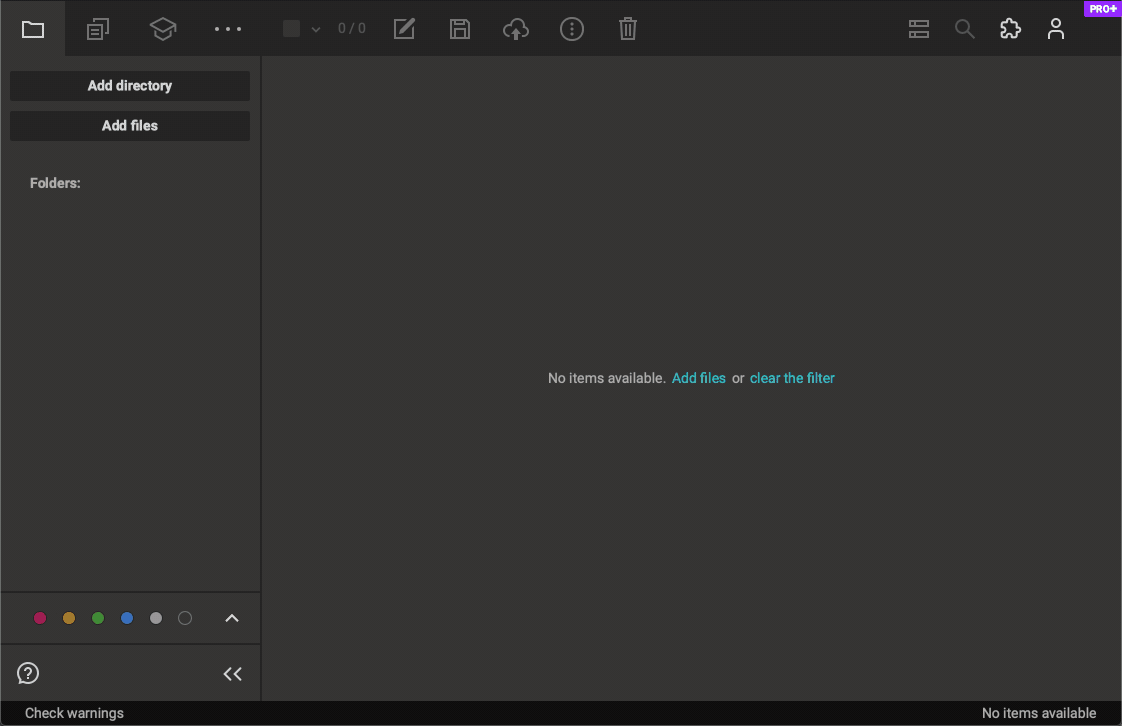
Task: Open the info menu in the toolbar
Action: [x=572, y=28]
